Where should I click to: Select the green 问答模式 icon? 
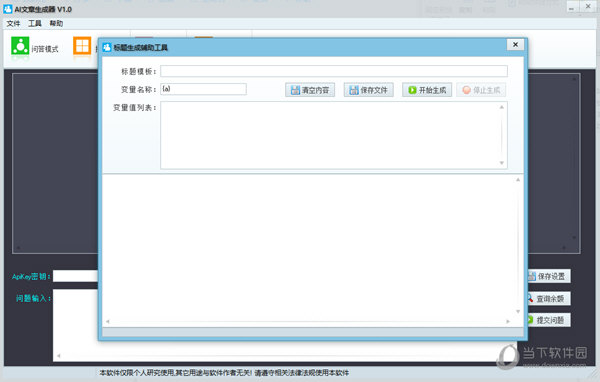(20, 46)
